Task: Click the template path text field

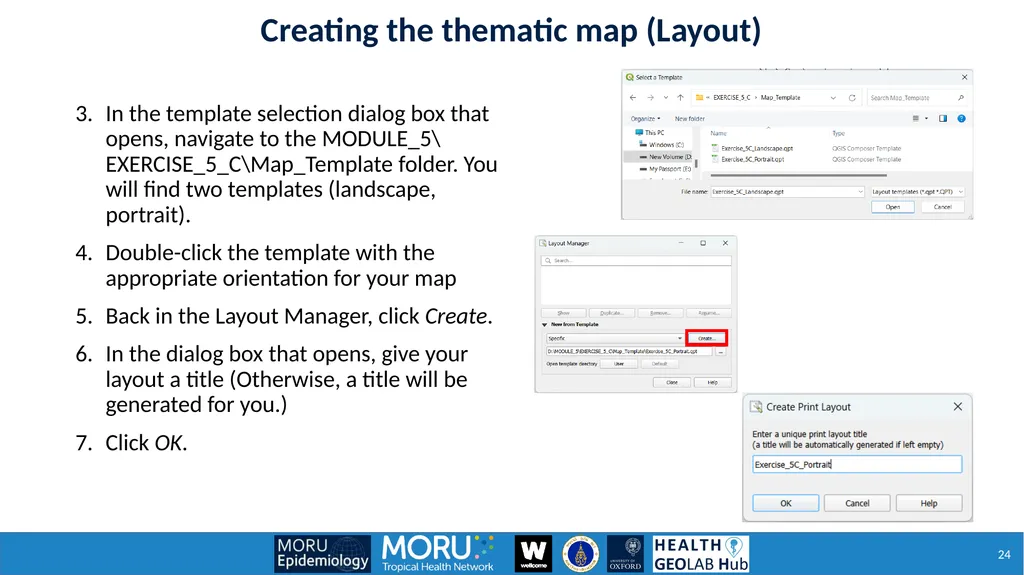Action: tap(629, 352)
